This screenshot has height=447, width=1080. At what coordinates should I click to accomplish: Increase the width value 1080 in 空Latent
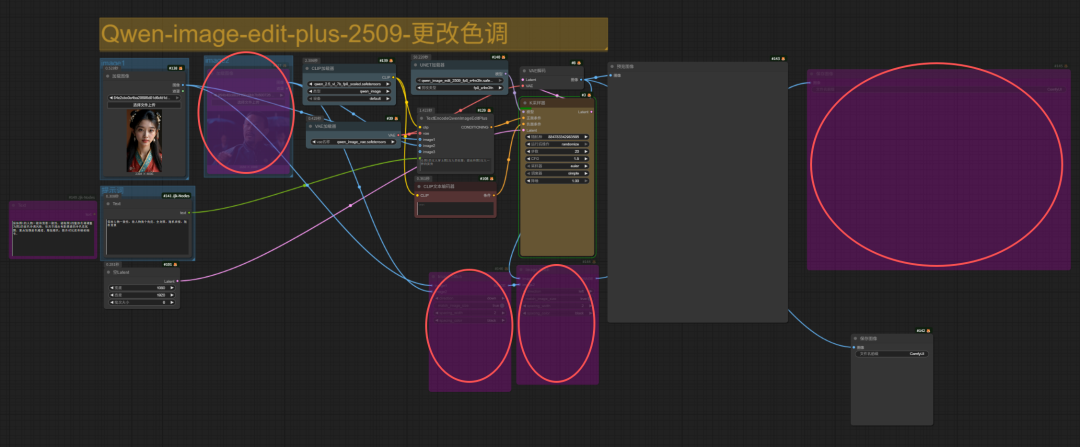[x=172, y=288]
